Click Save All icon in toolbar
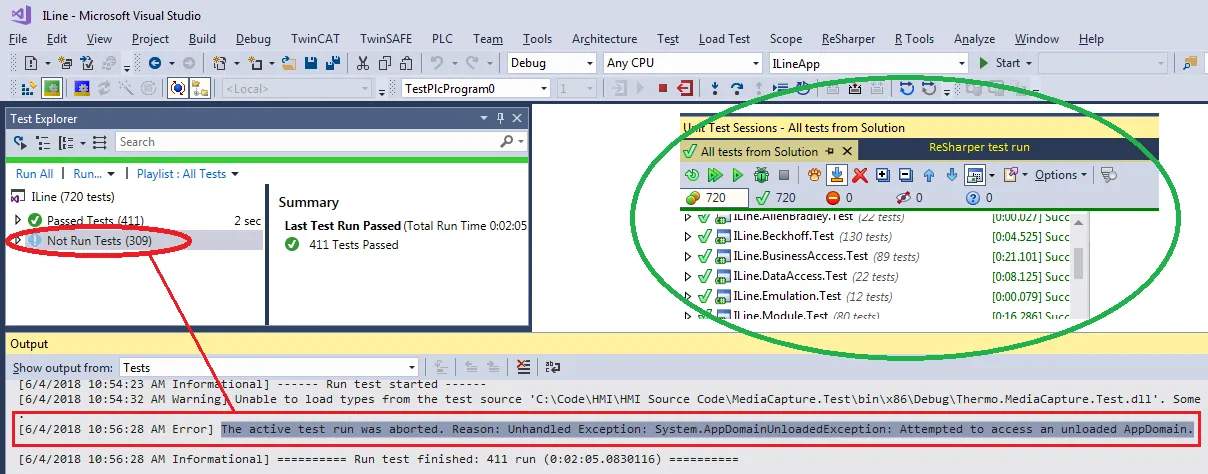Viewport: 1208px width, 474px height. click(334, 63)
